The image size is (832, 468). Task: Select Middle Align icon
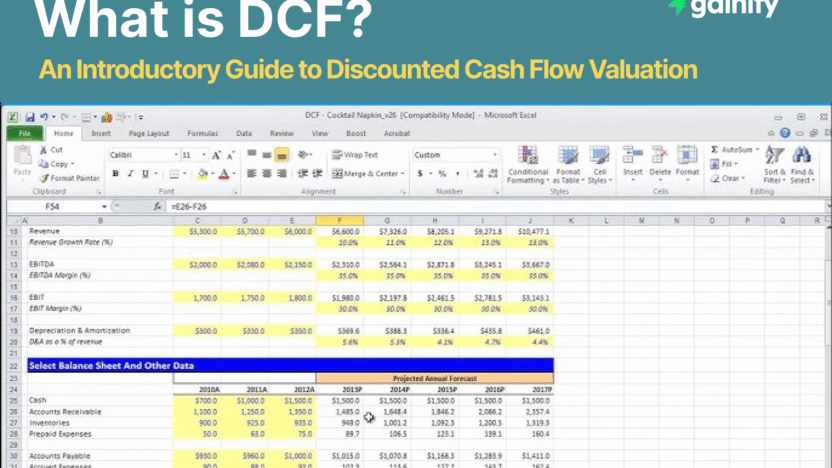click(266, 154)
